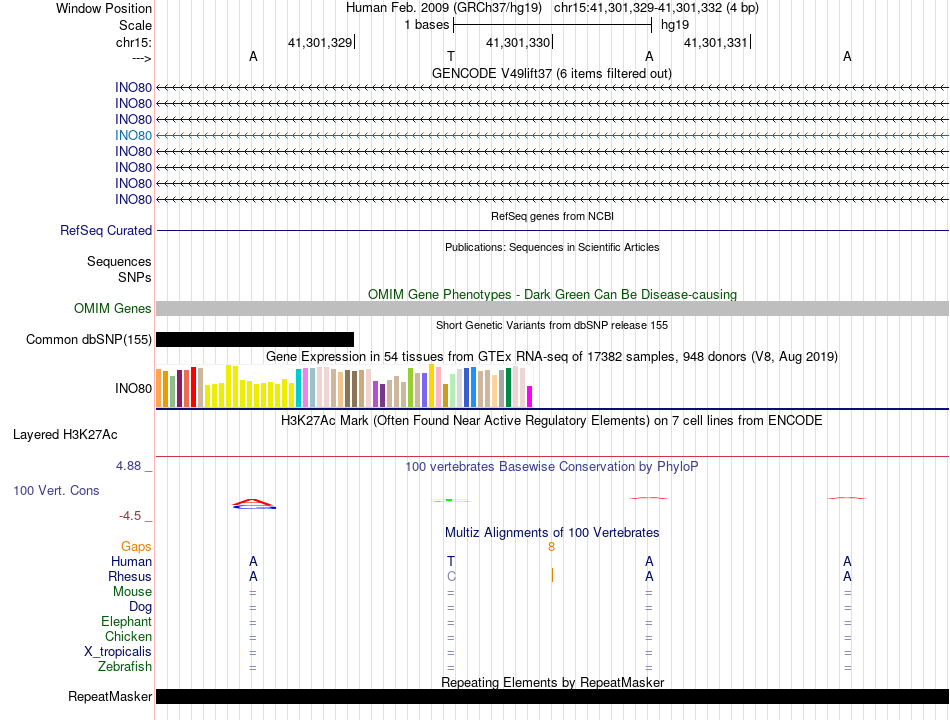Click the gray OMIM Genes item bar

click(553, 308)
